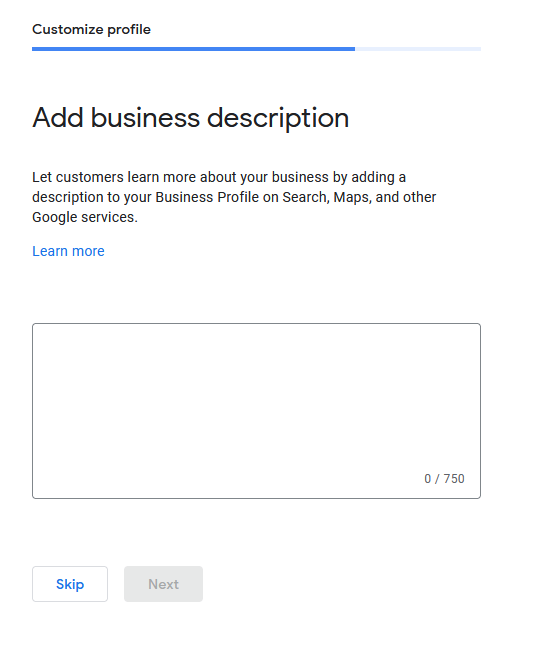Click the light unfilled end of progress bar
Image resolution: width=535 pixels, height=658 pixels.
click(418, 49)
